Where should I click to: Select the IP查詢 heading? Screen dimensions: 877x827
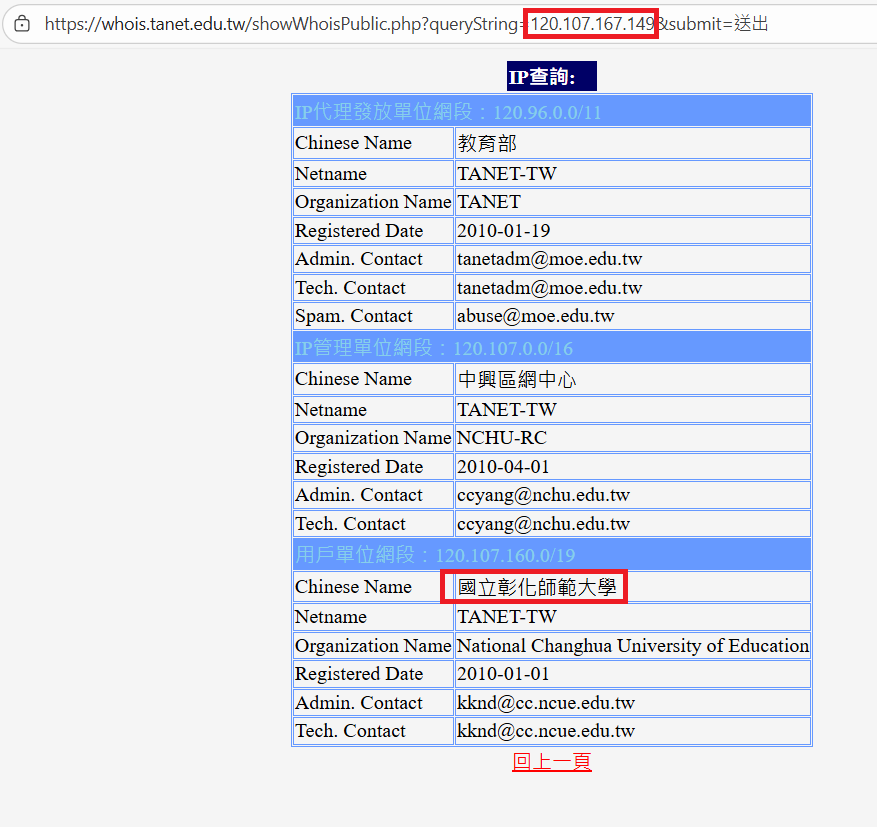(551, 76)
